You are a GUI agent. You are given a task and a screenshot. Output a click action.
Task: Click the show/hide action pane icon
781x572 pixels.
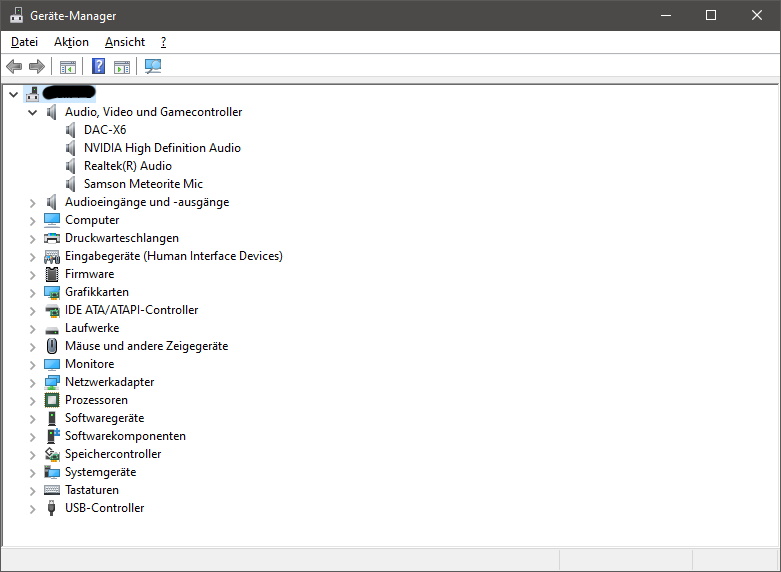pos(122,66)
